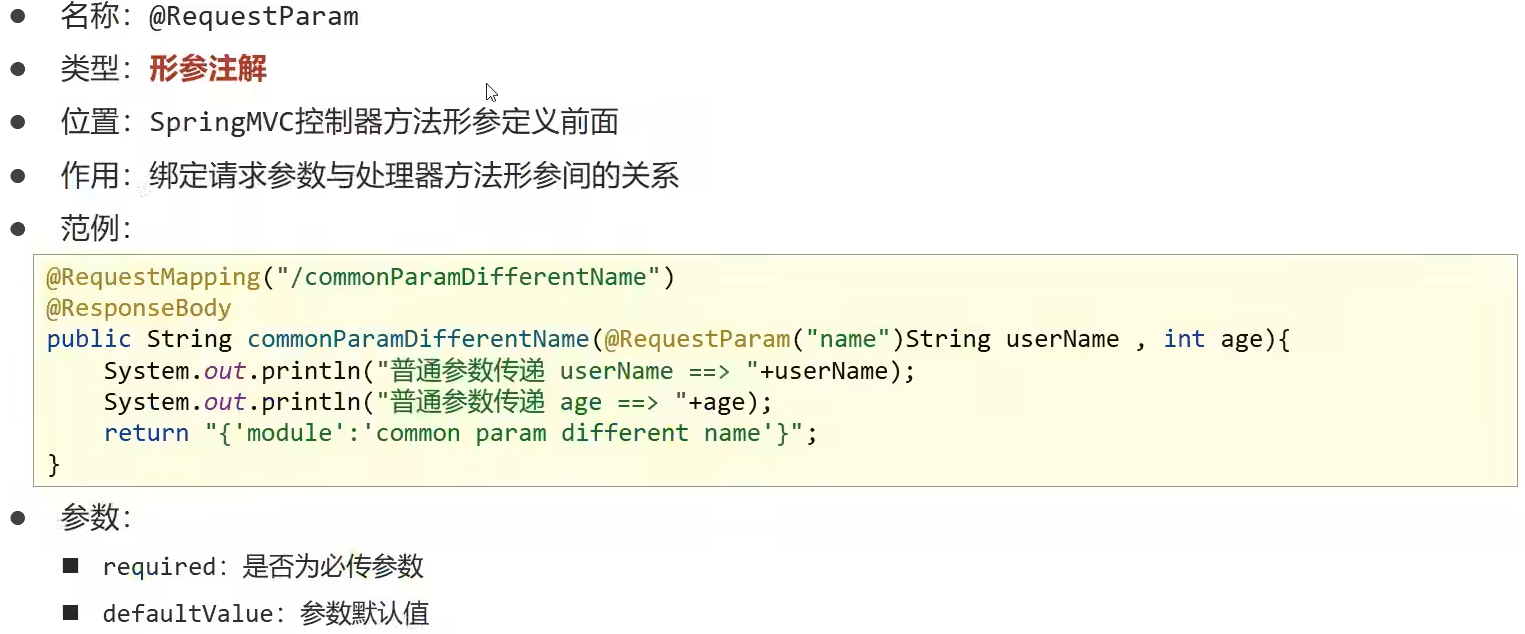Click the 范例 label
Viewport: 1525px width, 634px height.
(x=96, y=228)
